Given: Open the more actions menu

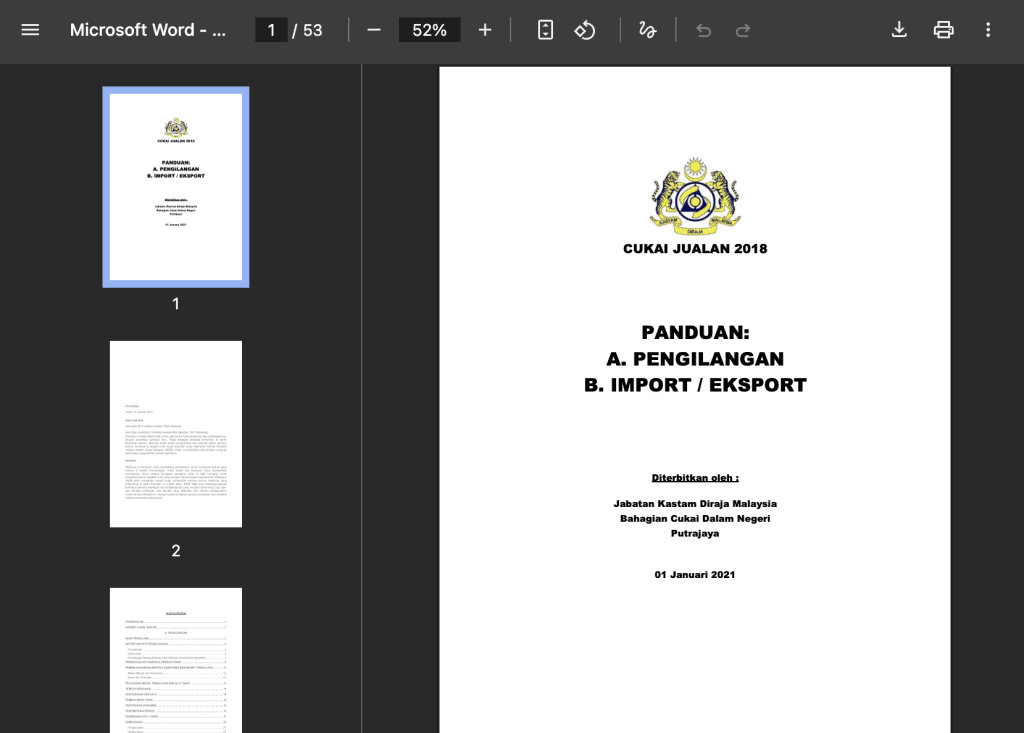Looking at the screenshot, I should click(988, 30).
